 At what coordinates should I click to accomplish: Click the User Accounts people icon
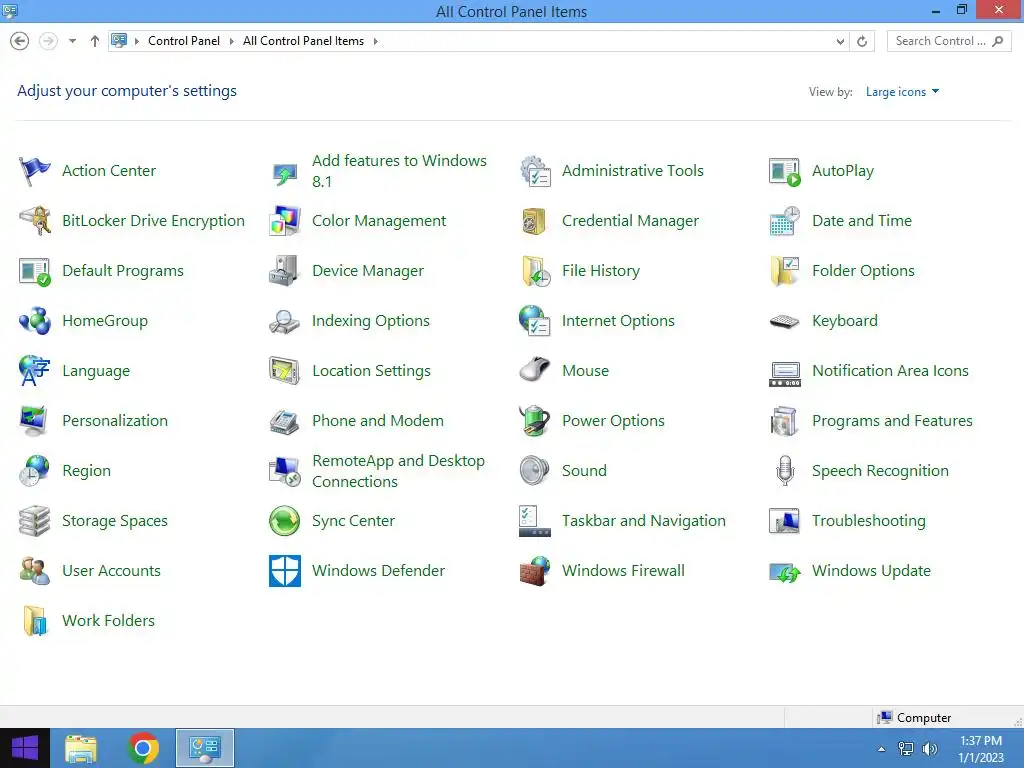click(35, 571)
